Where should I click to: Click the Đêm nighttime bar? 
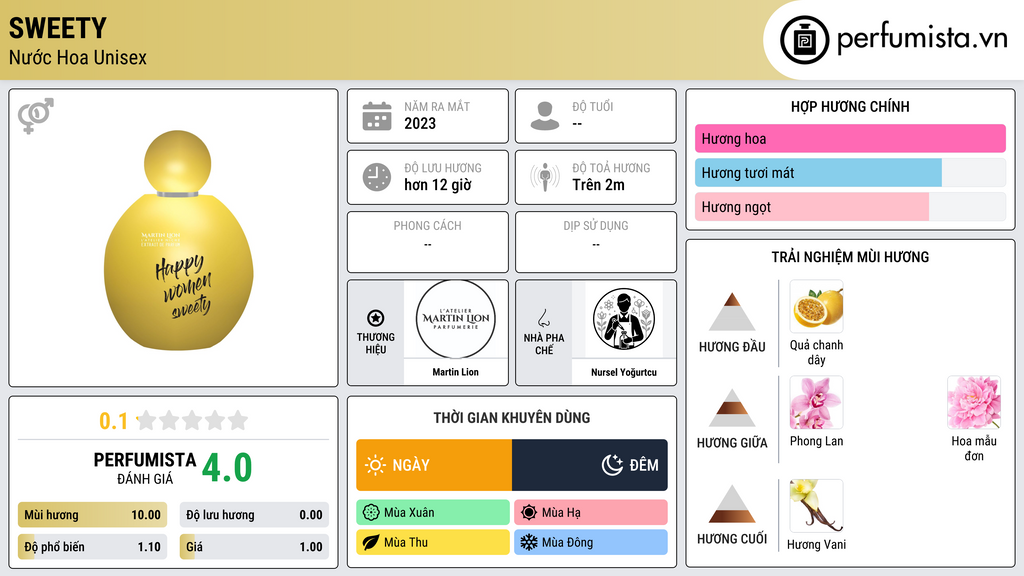(x=590, y=465)
